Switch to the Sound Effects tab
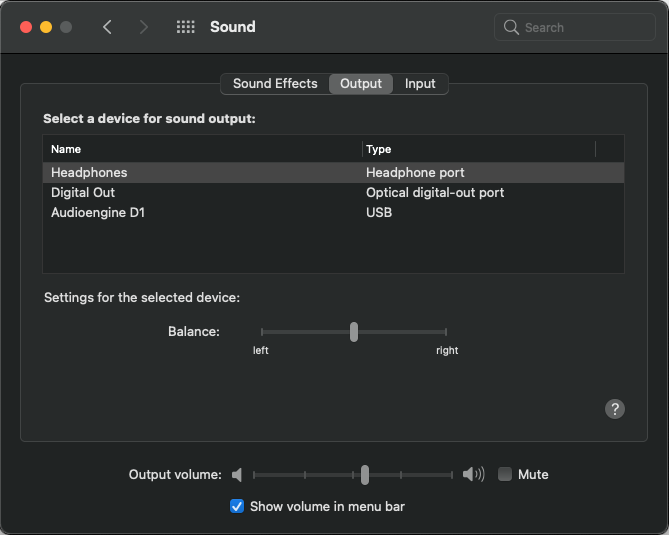This screenshot has height=535, width=669. pyautogui.click(x=275, y=84)
